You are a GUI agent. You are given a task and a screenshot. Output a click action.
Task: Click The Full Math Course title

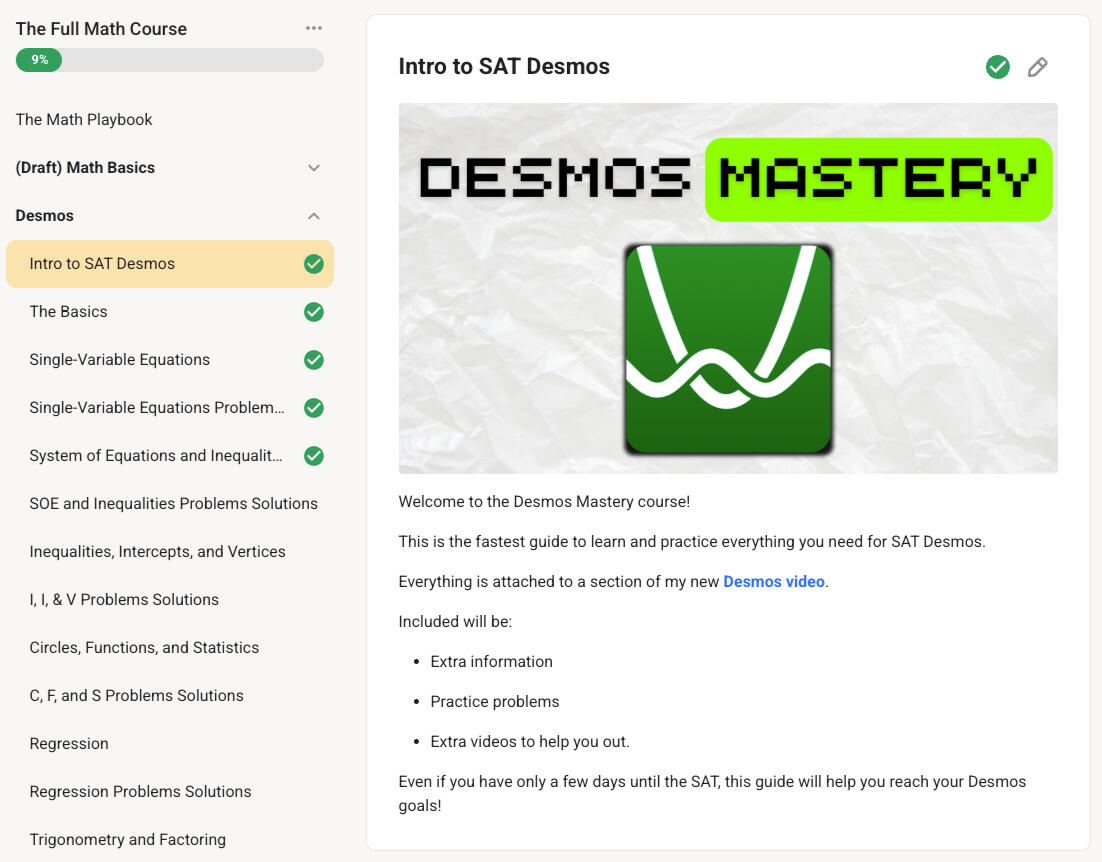(x=101, y=29)
